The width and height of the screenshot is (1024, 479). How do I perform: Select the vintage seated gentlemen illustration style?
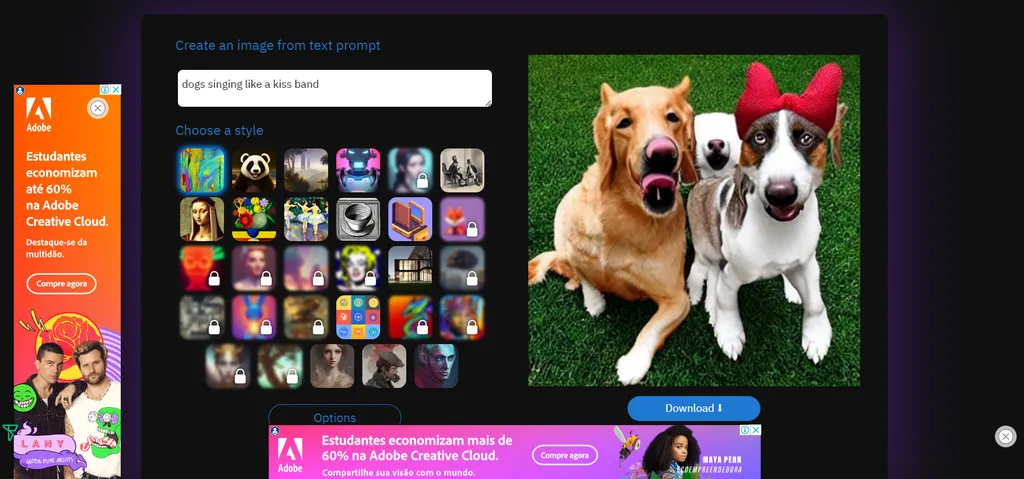pos(462,170)
